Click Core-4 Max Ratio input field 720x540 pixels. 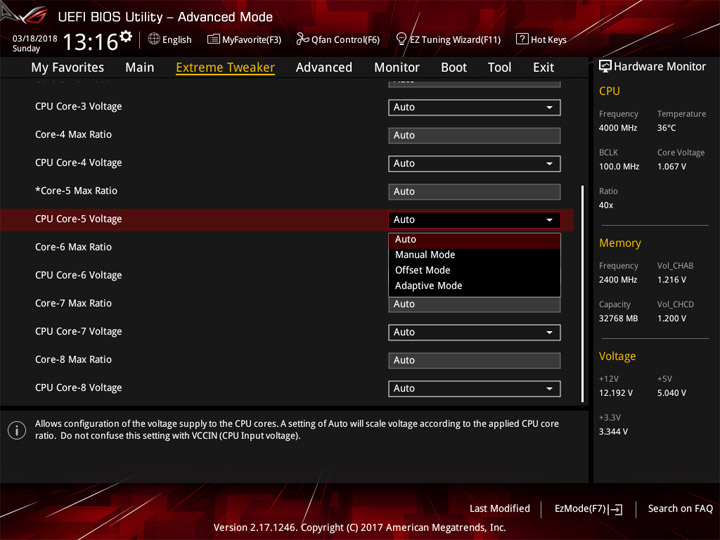[474, 135]
